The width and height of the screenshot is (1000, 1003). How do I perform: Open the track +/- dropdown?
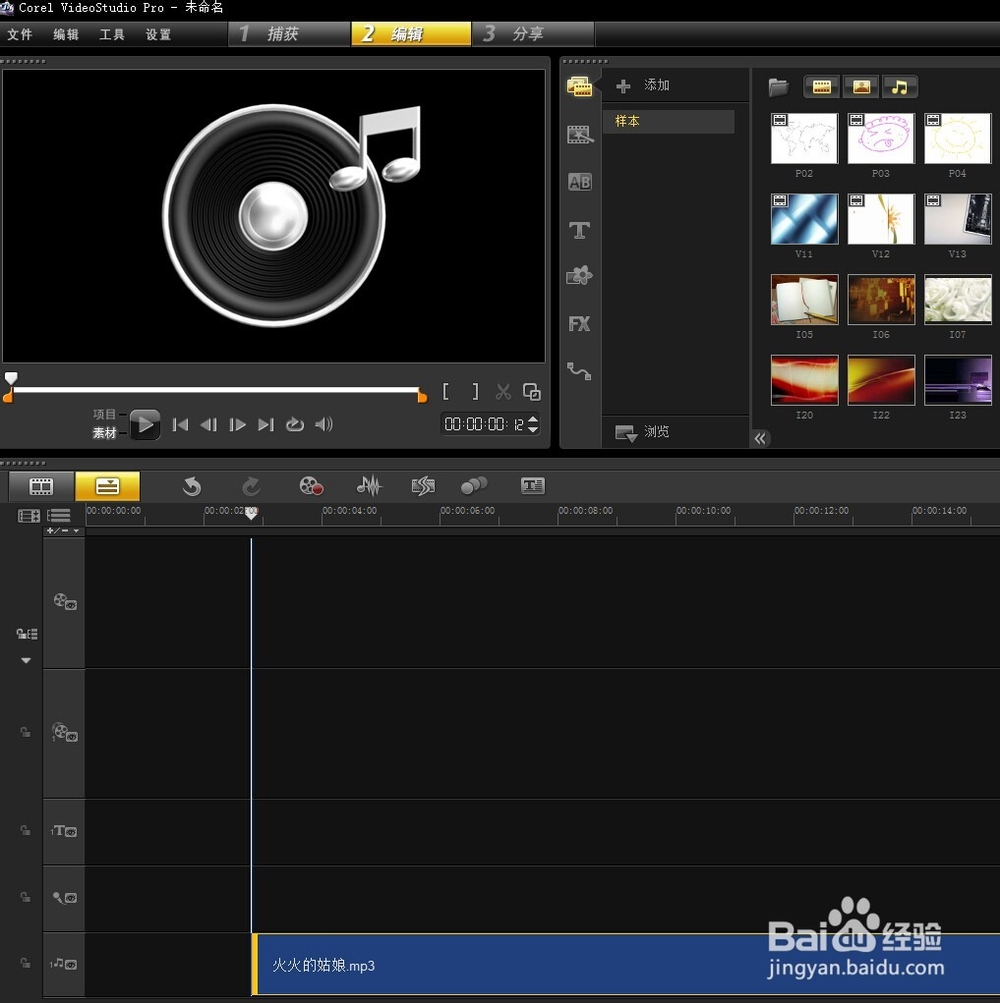point(63,531)
